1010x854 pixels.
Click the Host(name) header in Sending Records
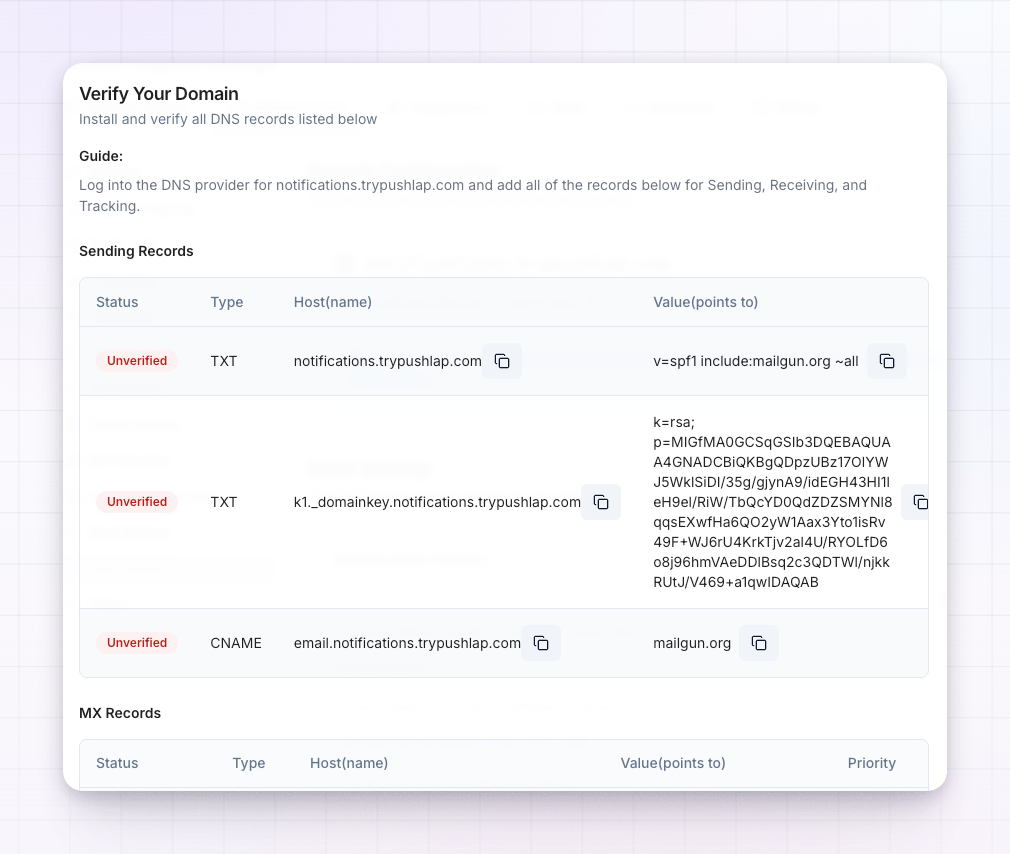click(x=332, y=302)
